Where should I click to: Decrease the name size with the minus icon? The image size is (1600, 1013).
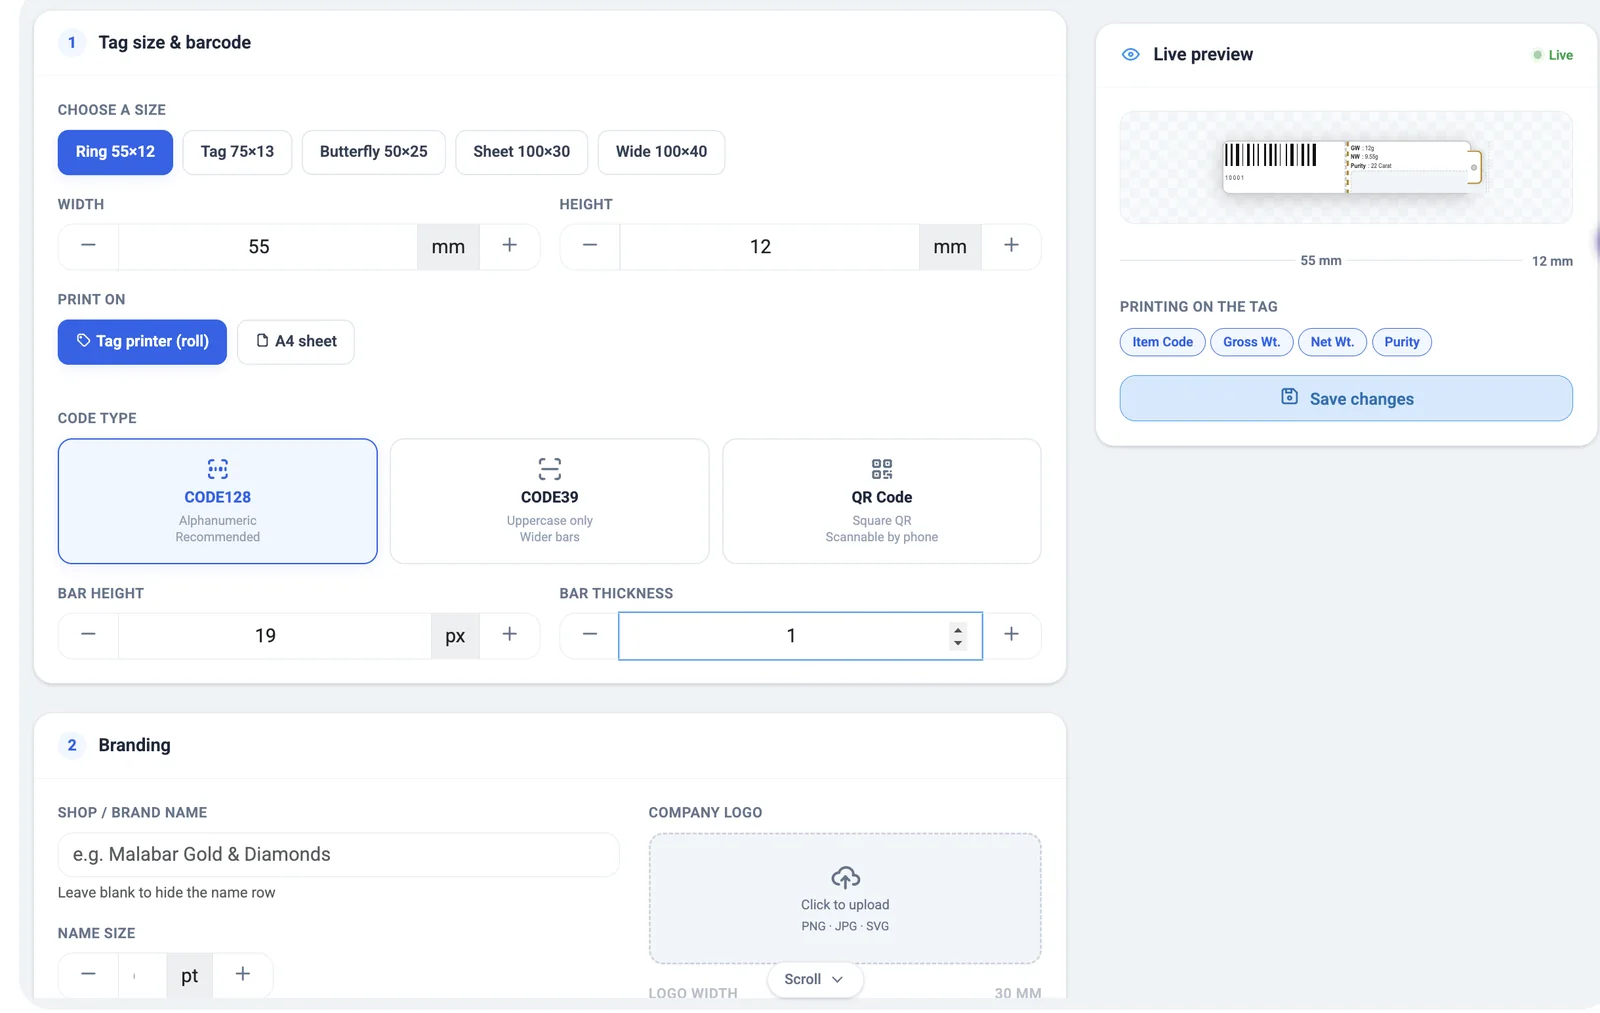88,975
